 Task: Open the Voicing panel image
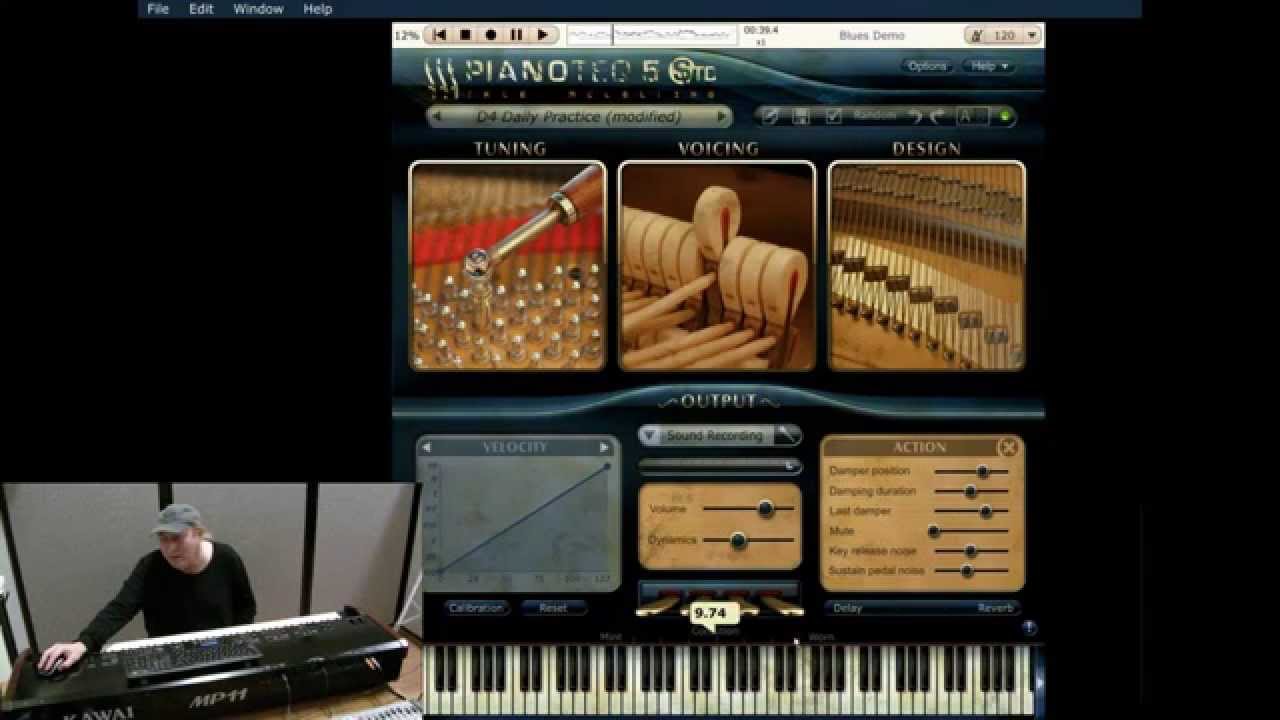pyautogui.click(x=717, y=266)
